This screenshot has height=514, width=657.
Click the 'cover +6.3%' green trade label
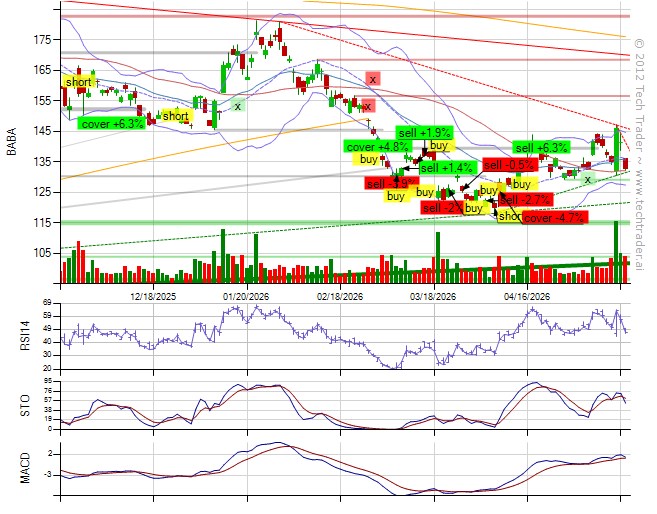click(x=111, y=124)
